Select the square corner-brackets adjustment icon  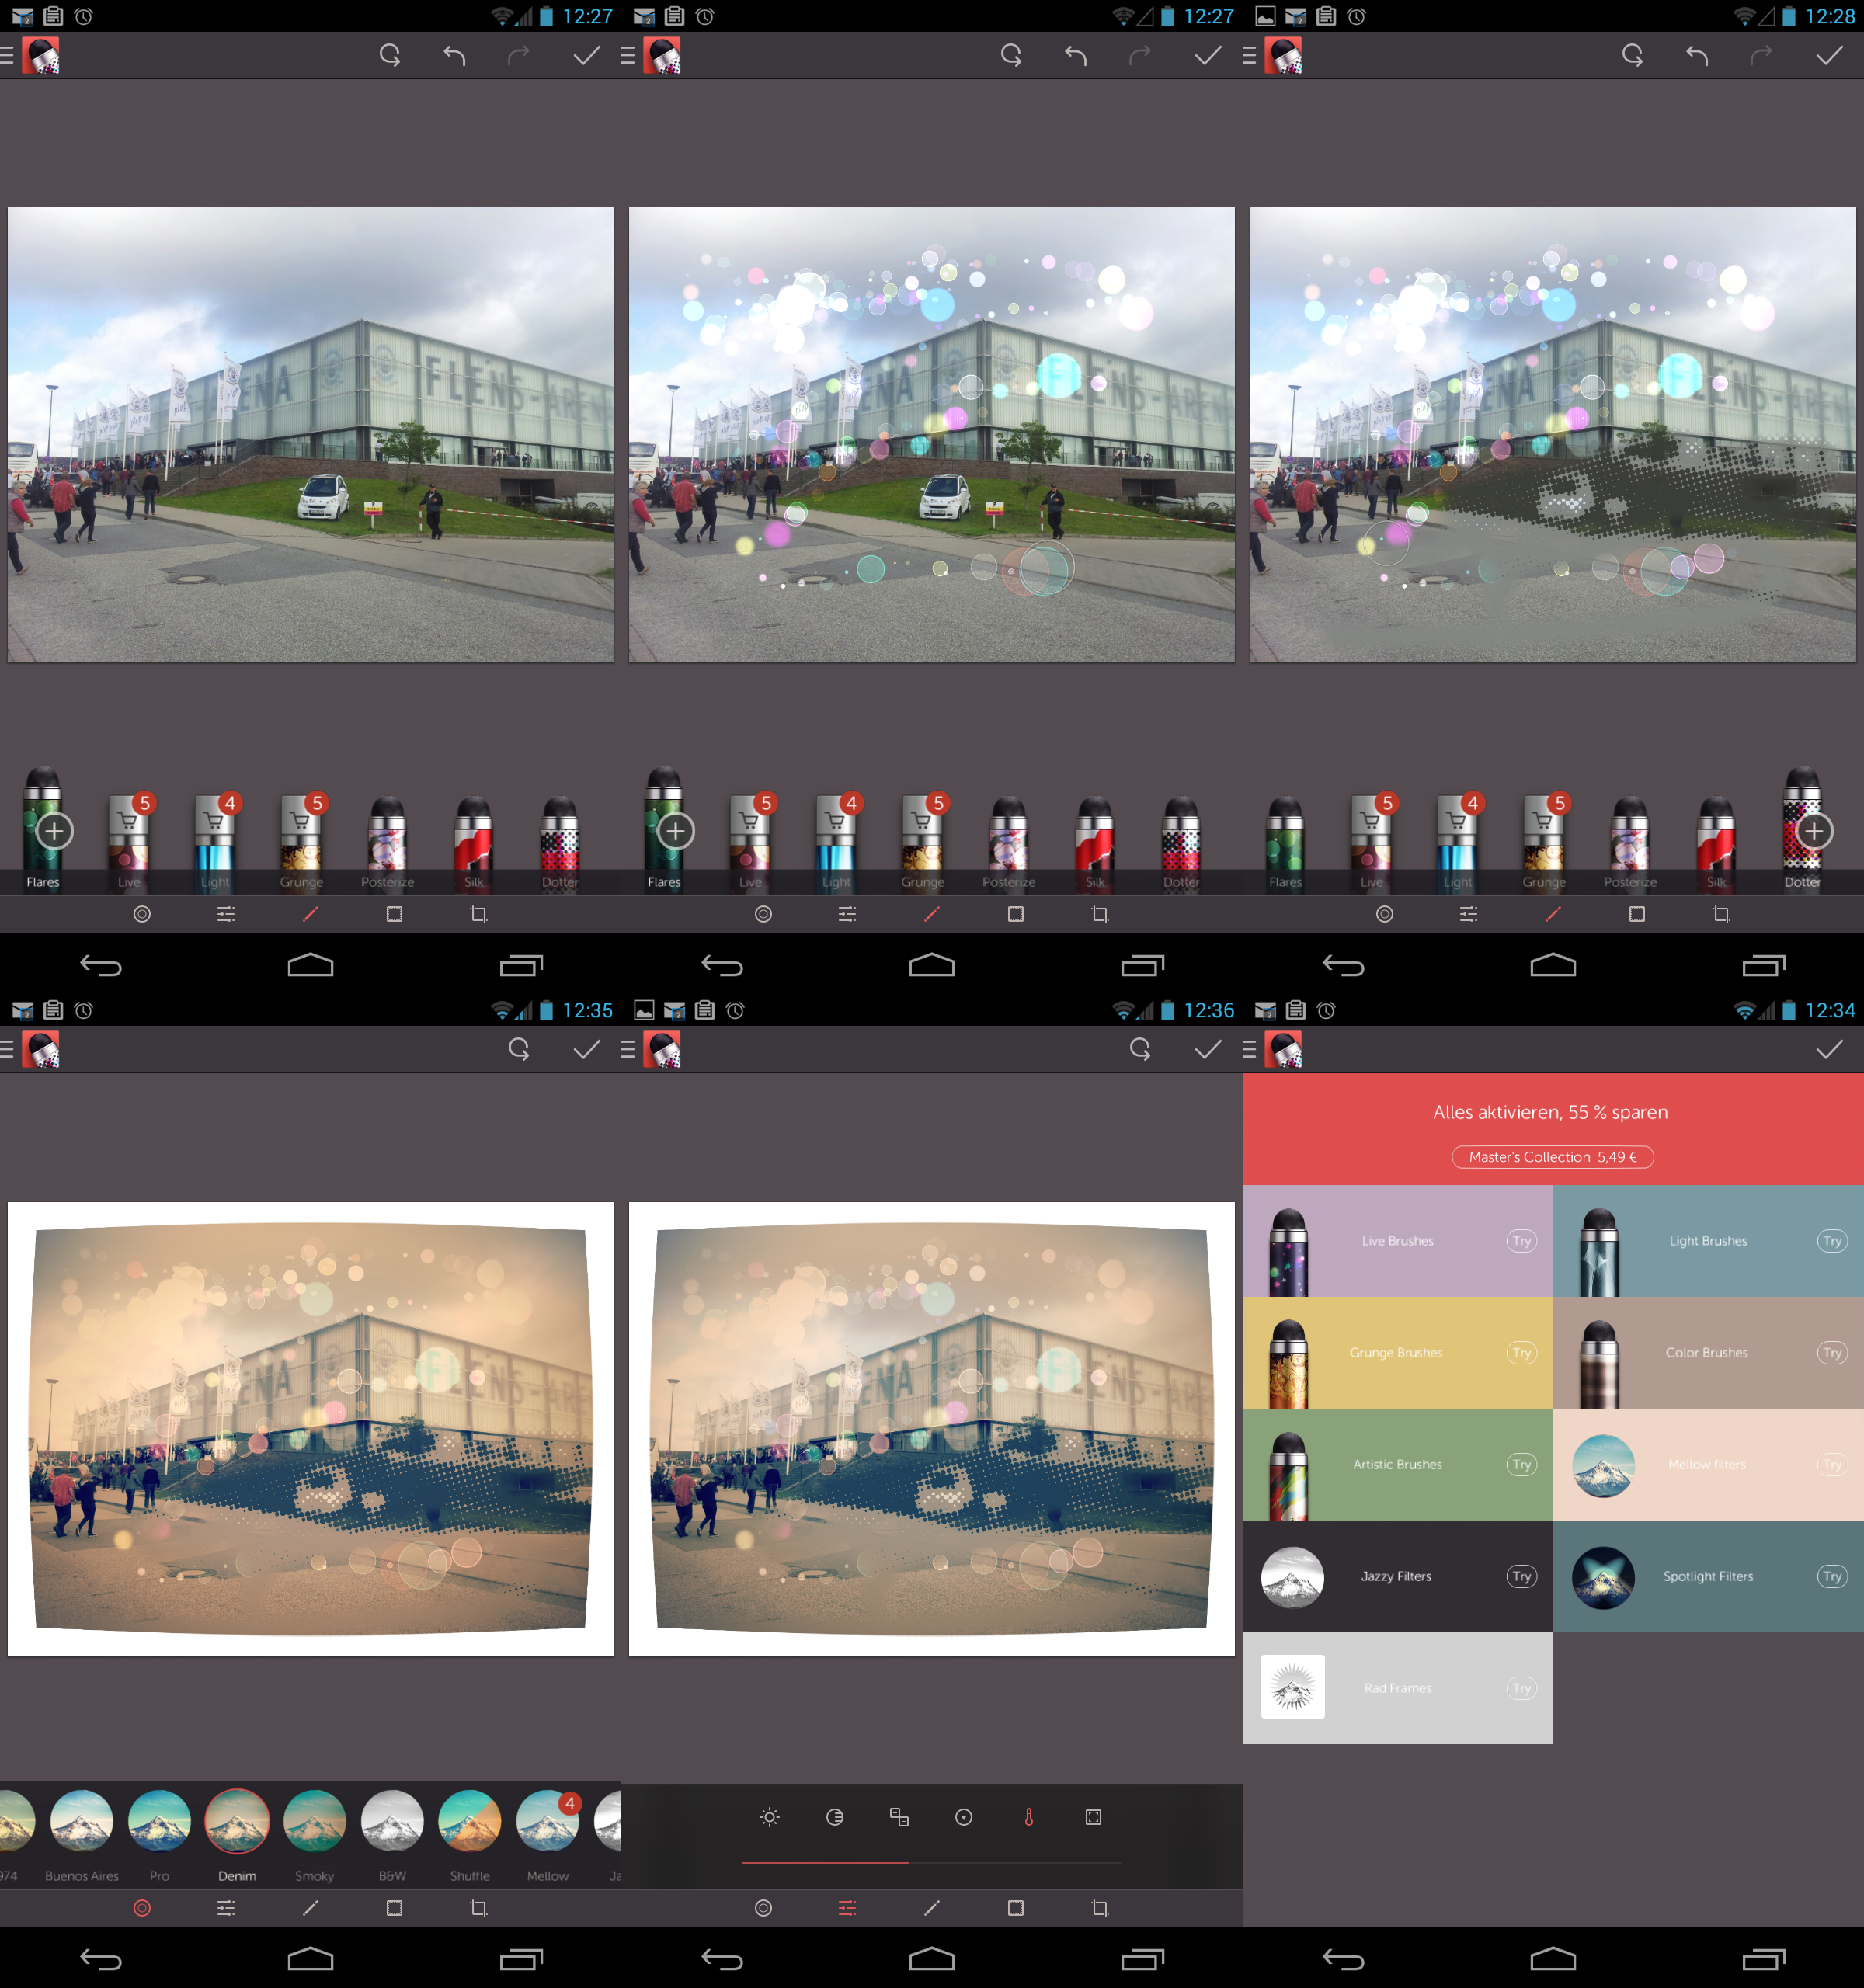(1093, 1818)
